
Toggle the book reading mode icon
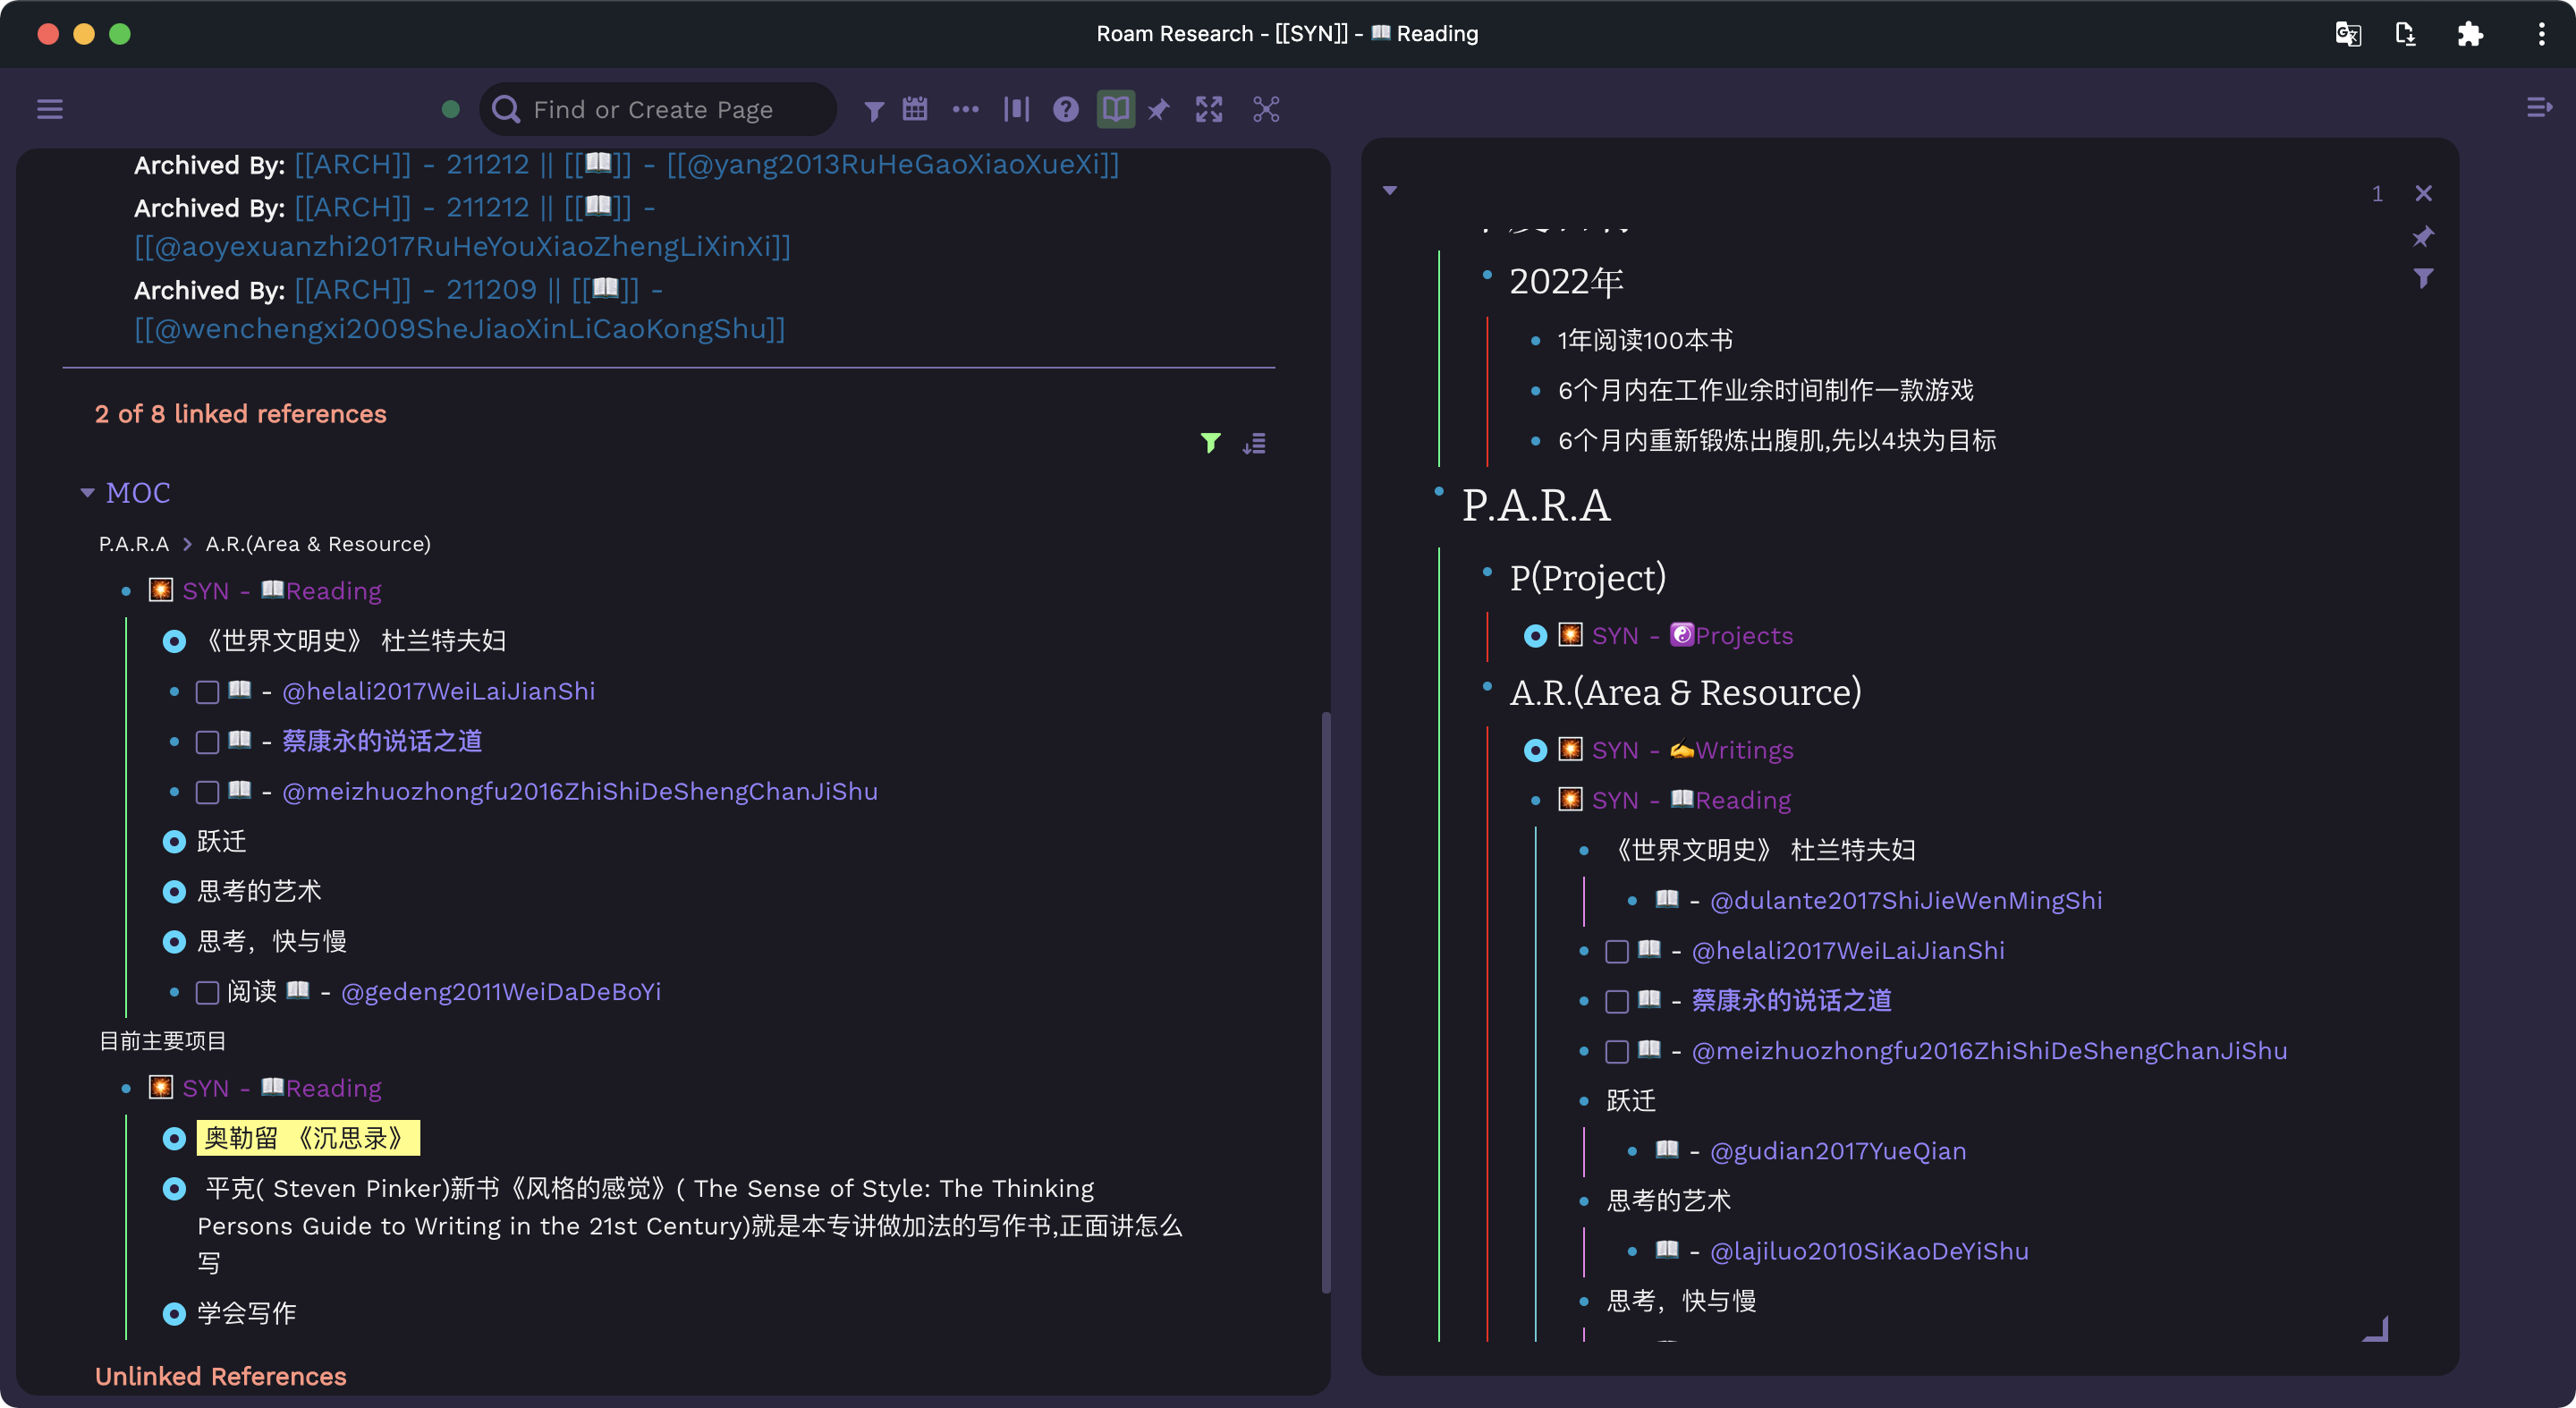[1116, 109]
